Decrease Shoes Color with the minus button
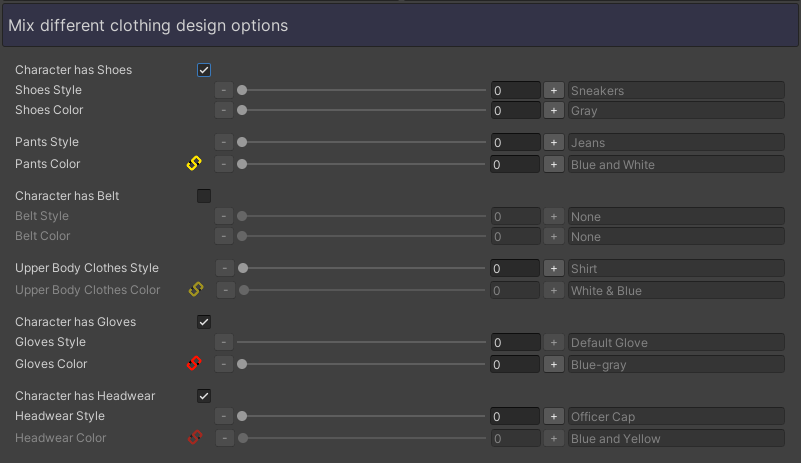The image size is (801, 463). [224, 110]
